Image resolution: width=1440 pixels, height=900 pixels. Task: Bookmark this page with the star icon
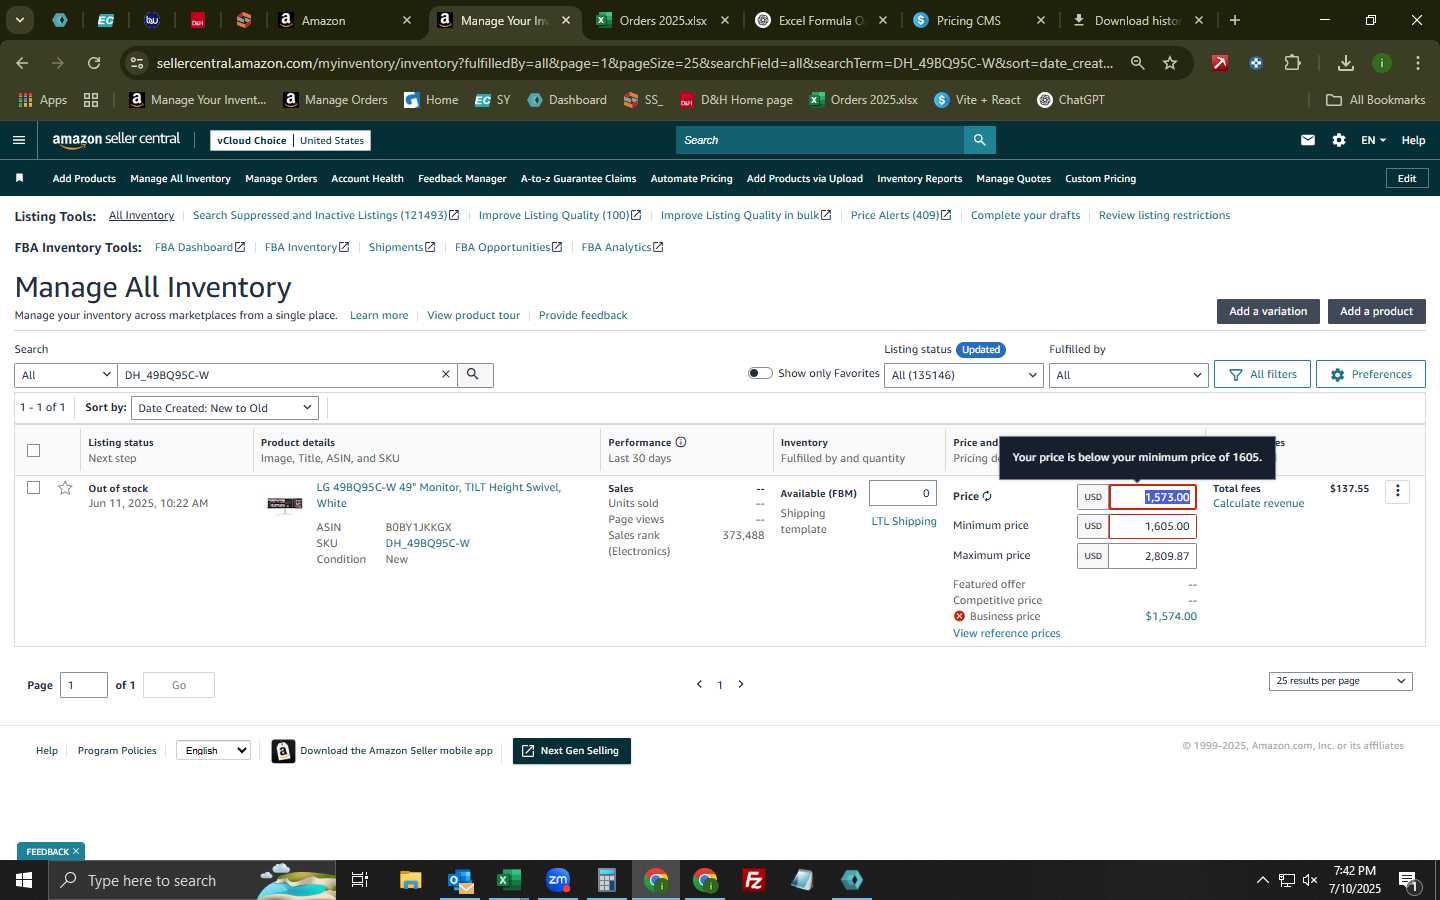tap(1170, 63)
